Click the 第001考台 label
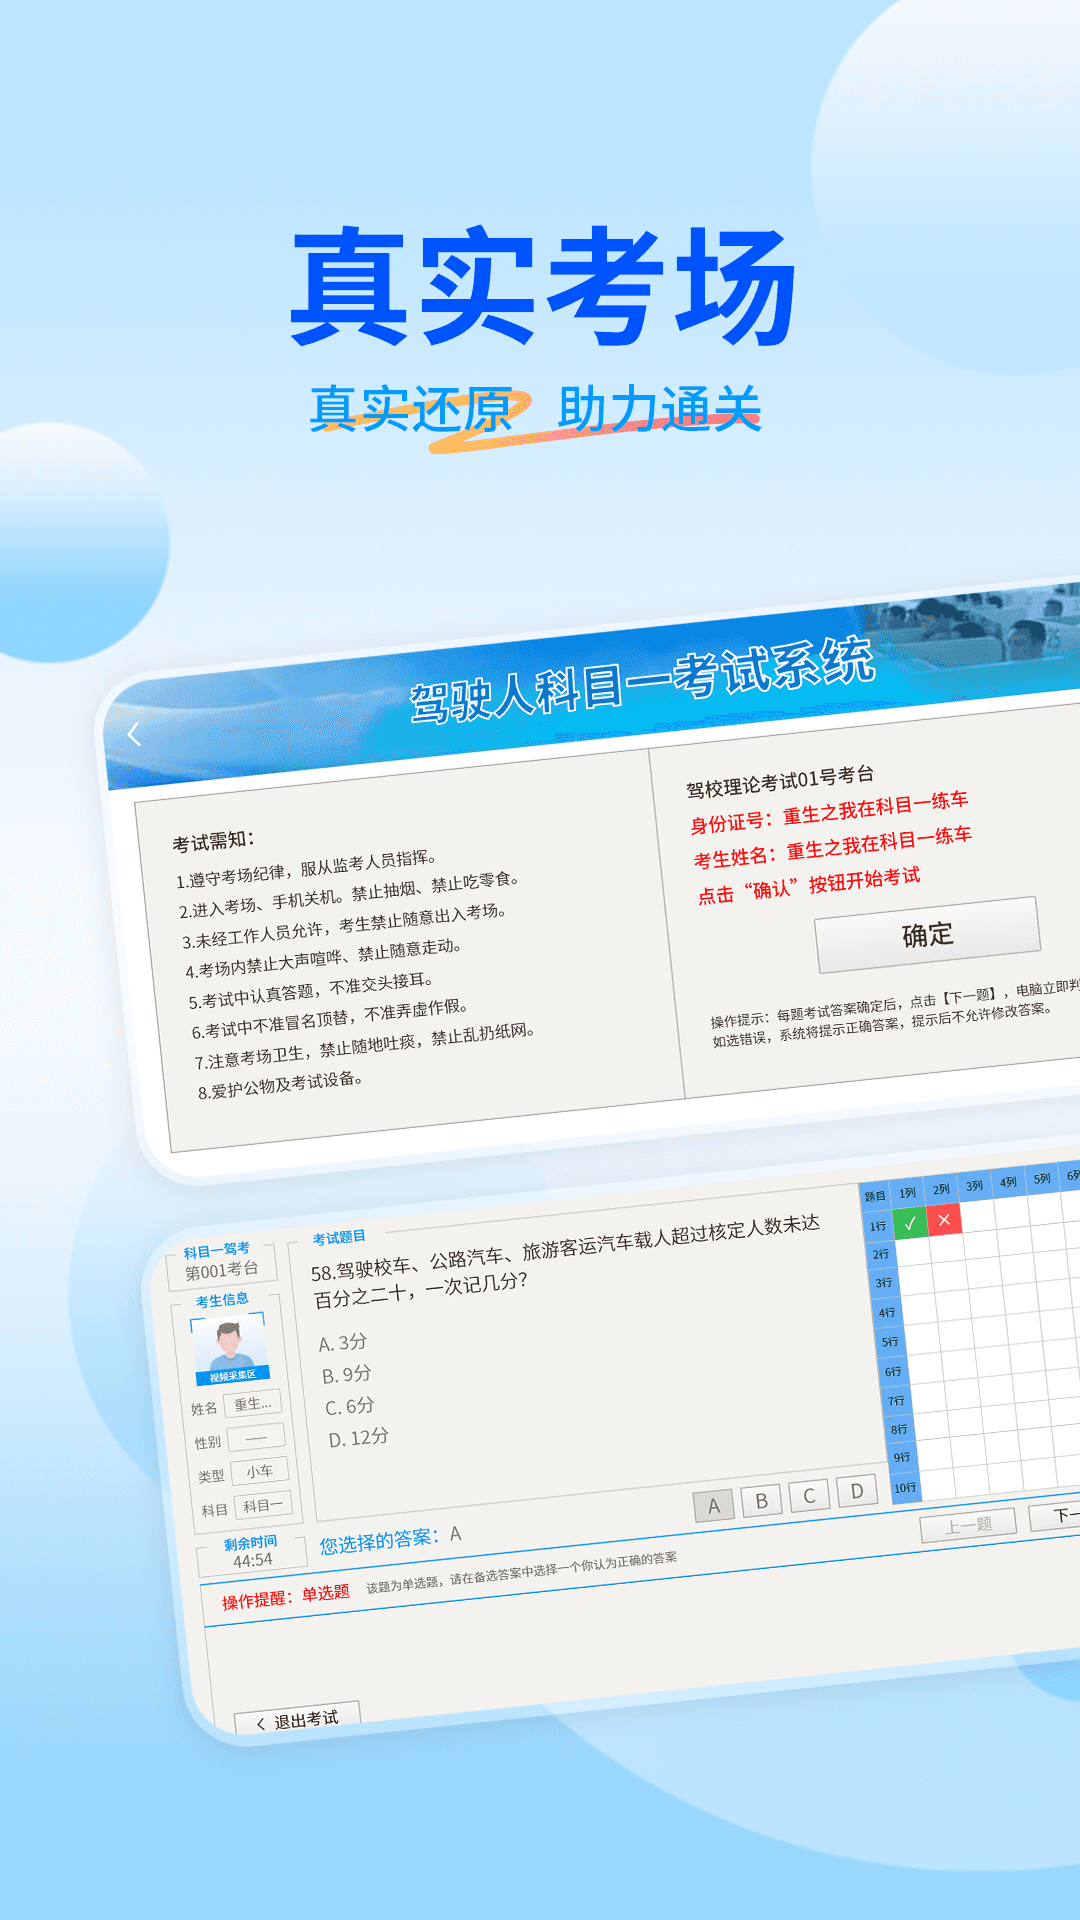This screenshot has width=1080, height=1920. pyautogui.click(x=222, y=1270)
